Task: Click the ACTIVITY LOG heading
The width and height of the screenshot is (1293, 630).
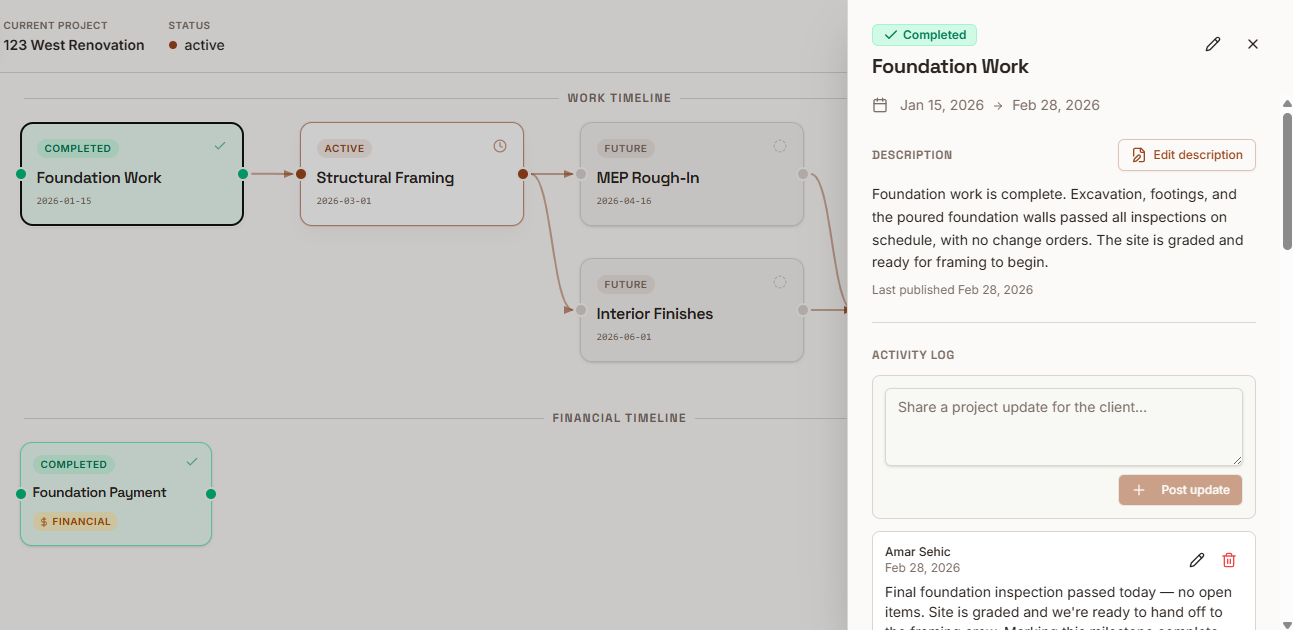Action: 913,355
